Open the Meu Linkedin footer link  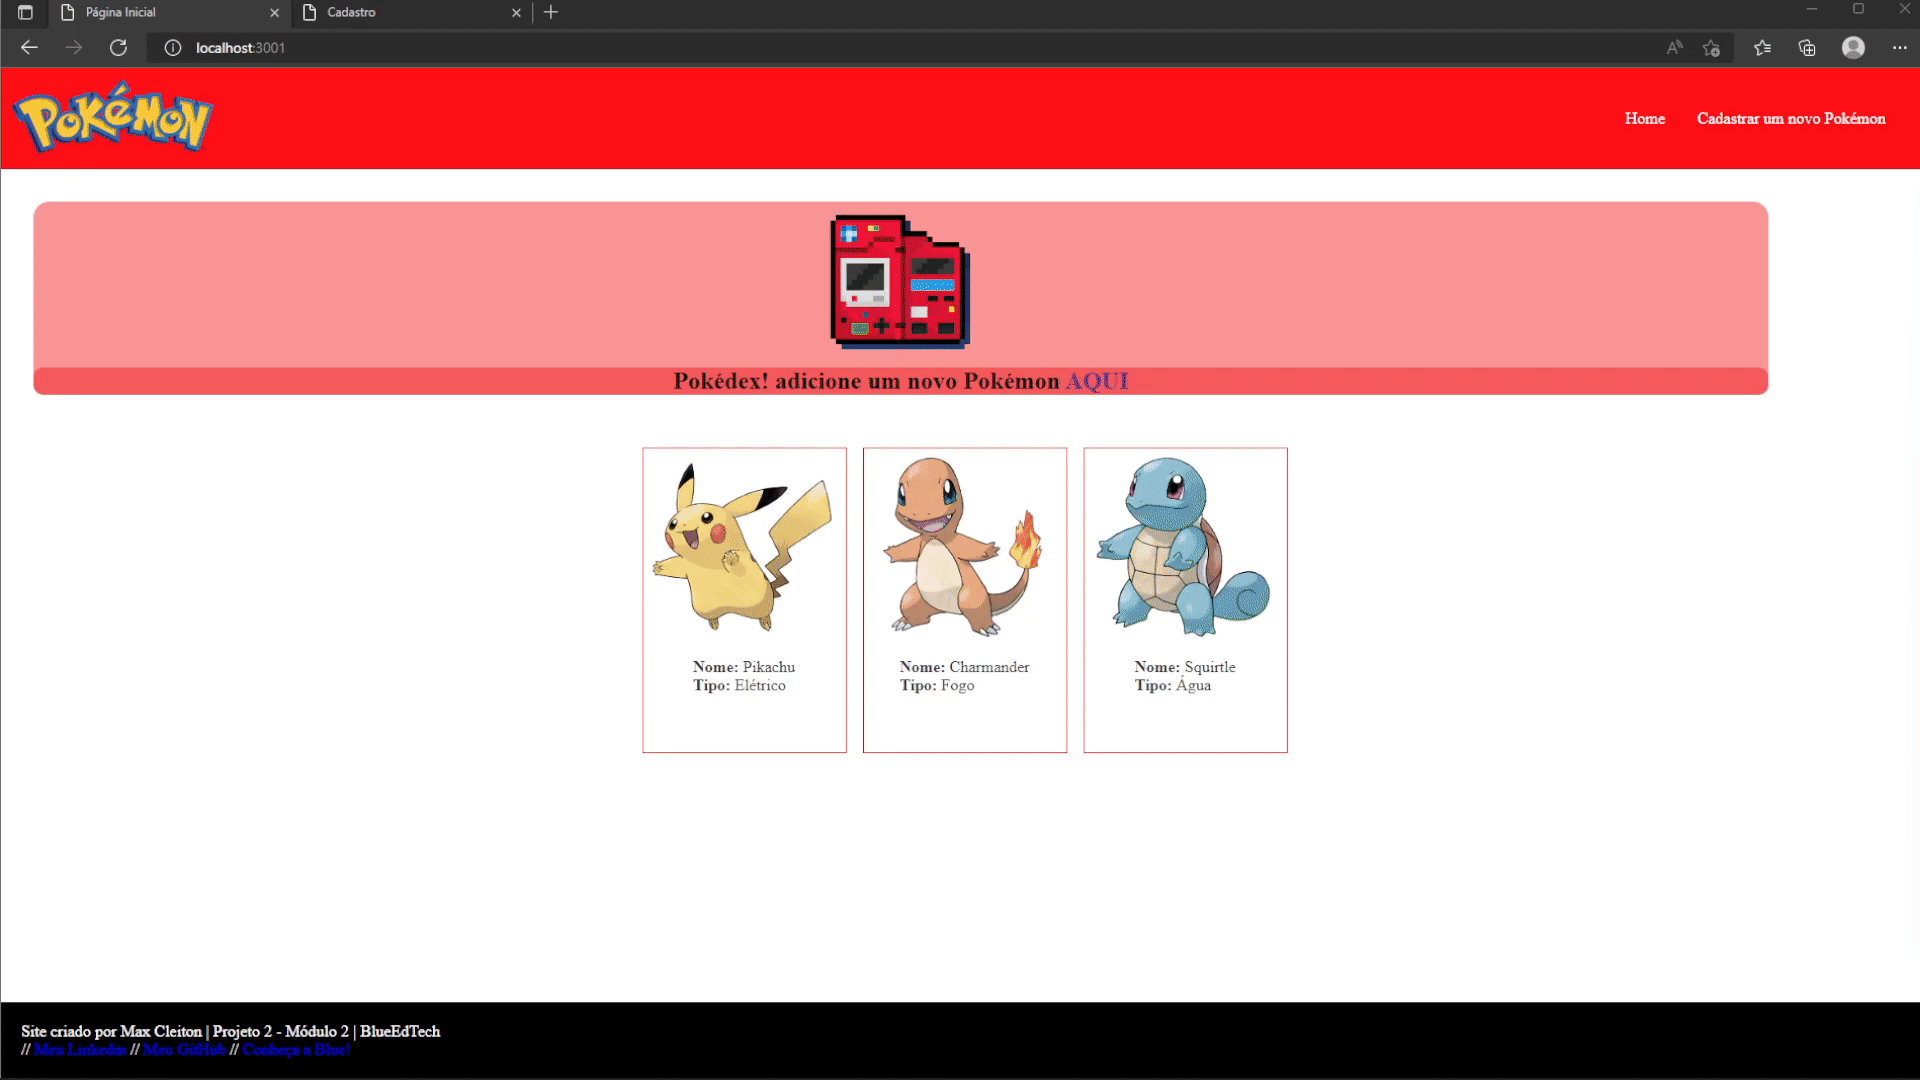coord(80,1049)
